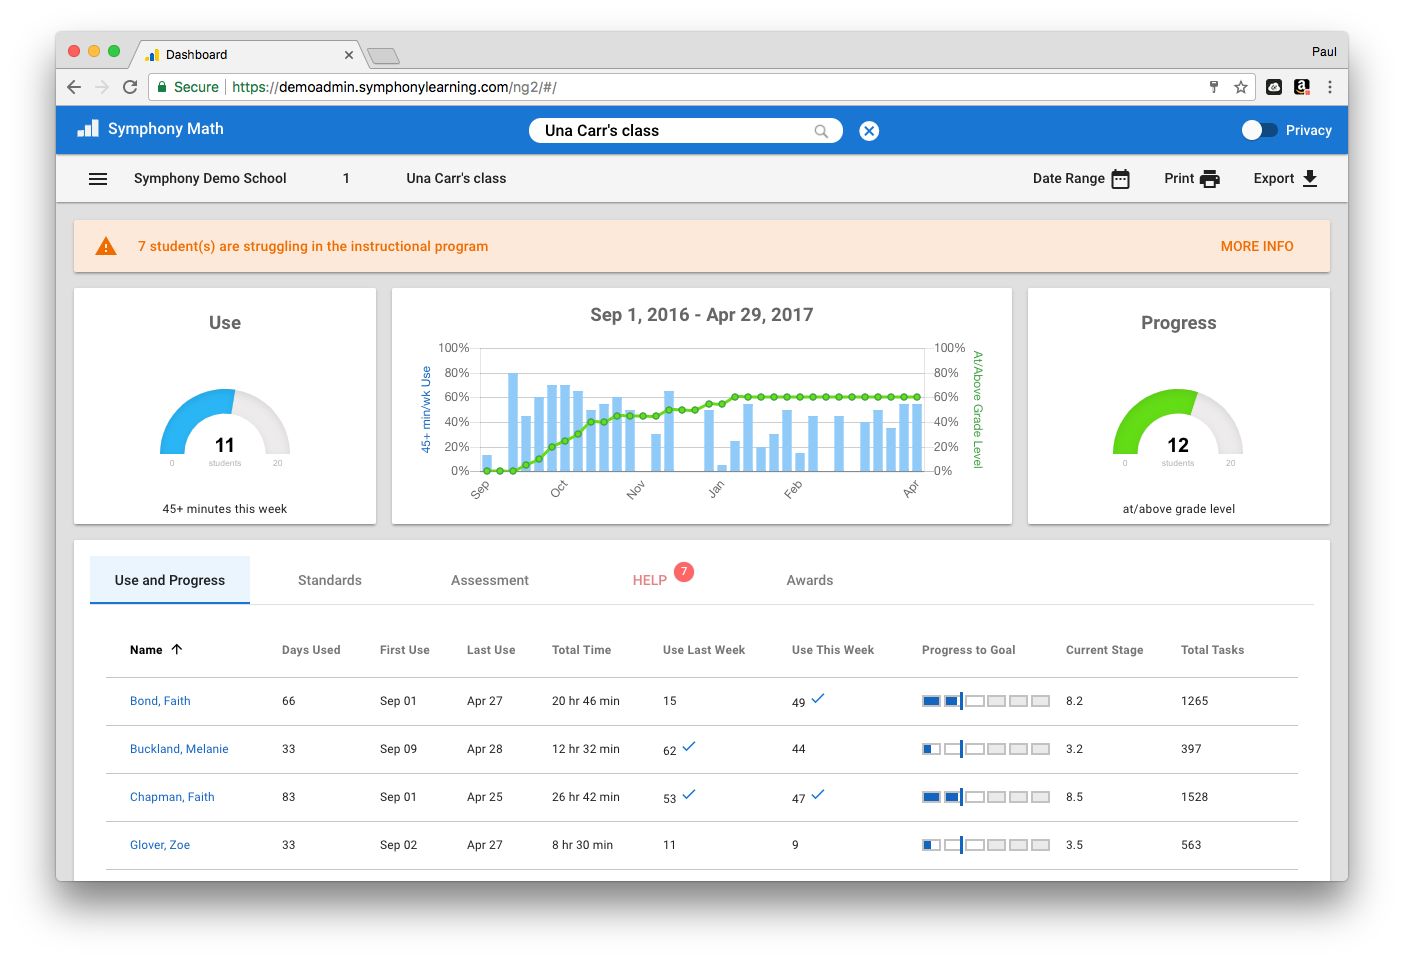
Task: Sort by Use This Week column header
Action: pos(833,650)
